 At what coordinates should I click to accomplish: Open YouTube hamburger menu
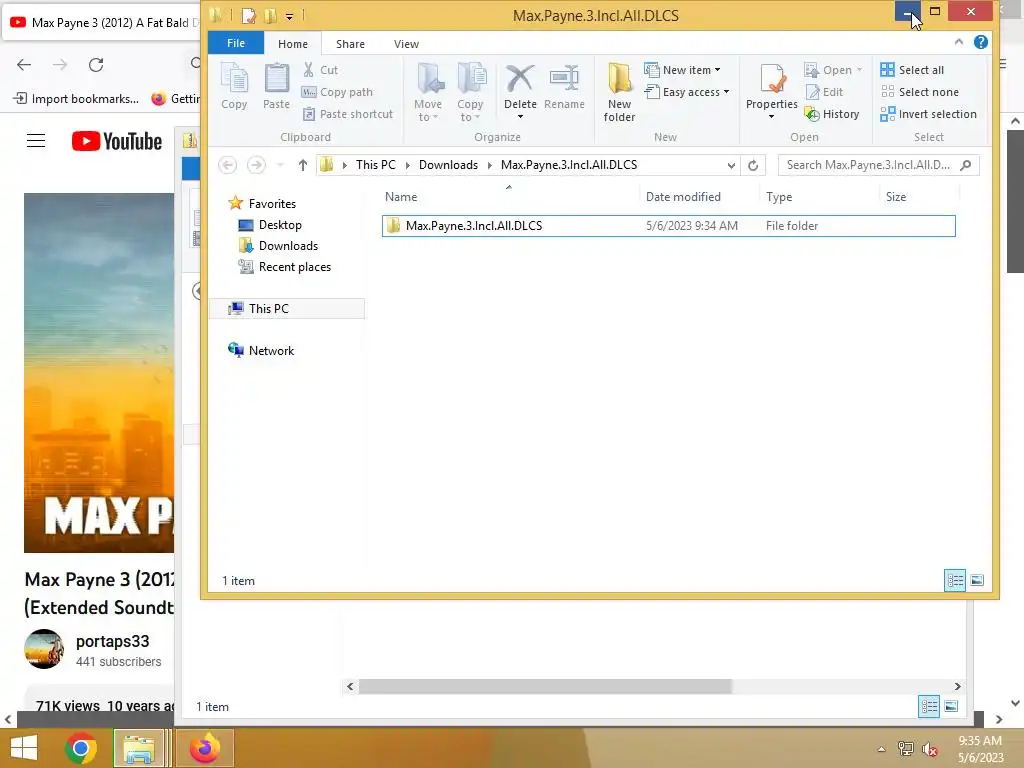(x=36, y=141)
